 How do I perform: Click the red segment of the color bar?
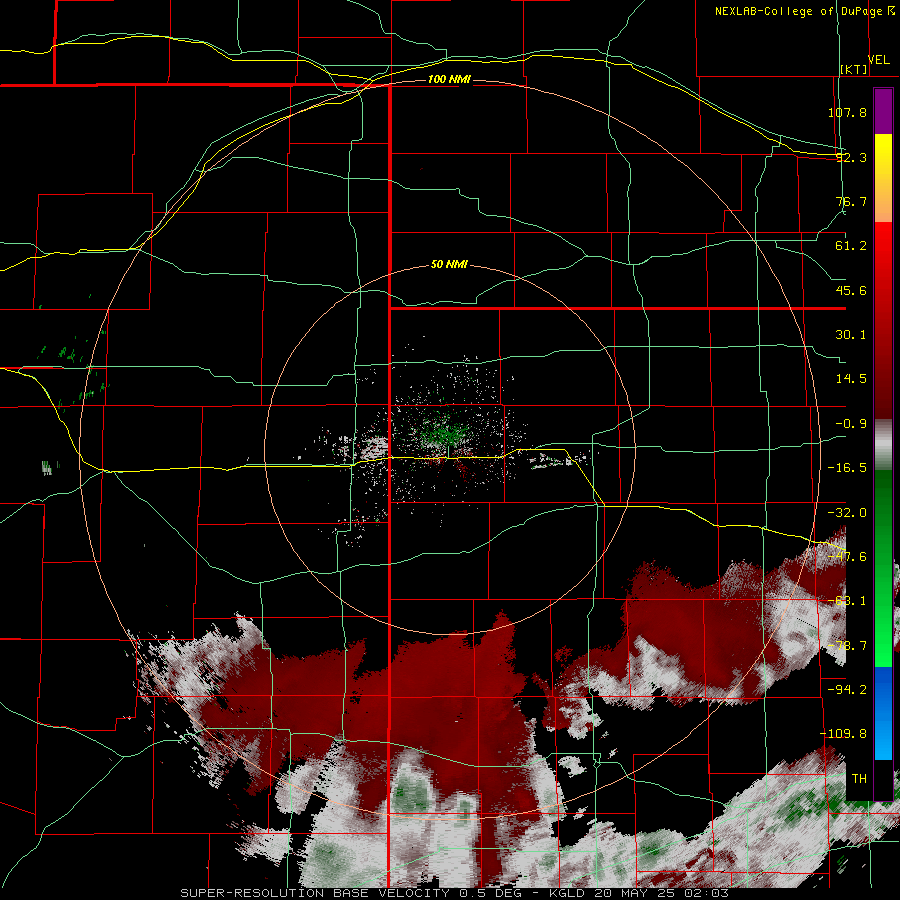point(883,320)
